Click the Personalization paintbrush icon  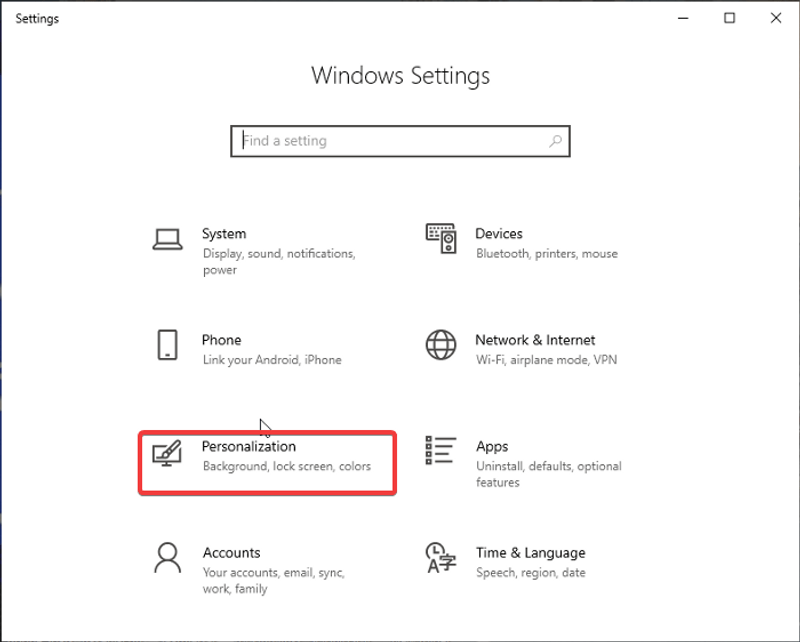point(167,453)
